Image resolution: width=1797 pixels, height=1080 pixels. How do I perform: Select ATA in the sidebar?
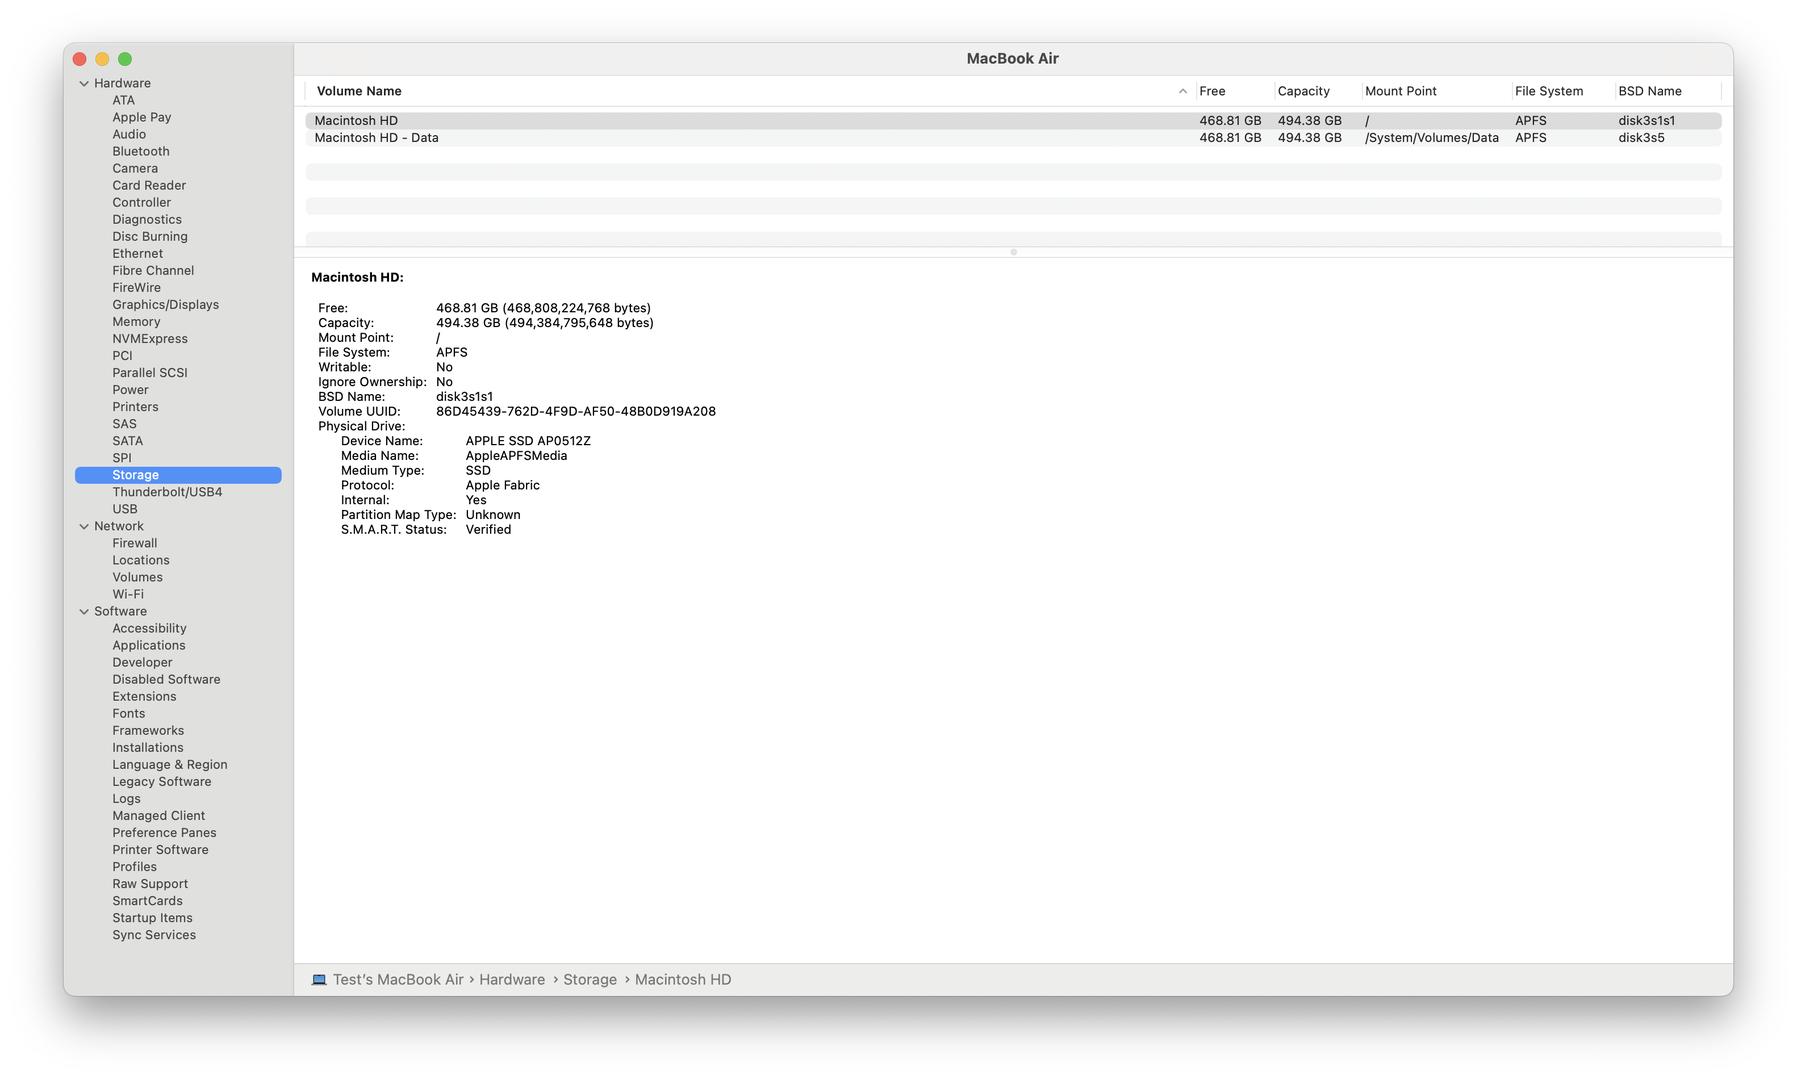pyautogui.click(x=123, y=101)
